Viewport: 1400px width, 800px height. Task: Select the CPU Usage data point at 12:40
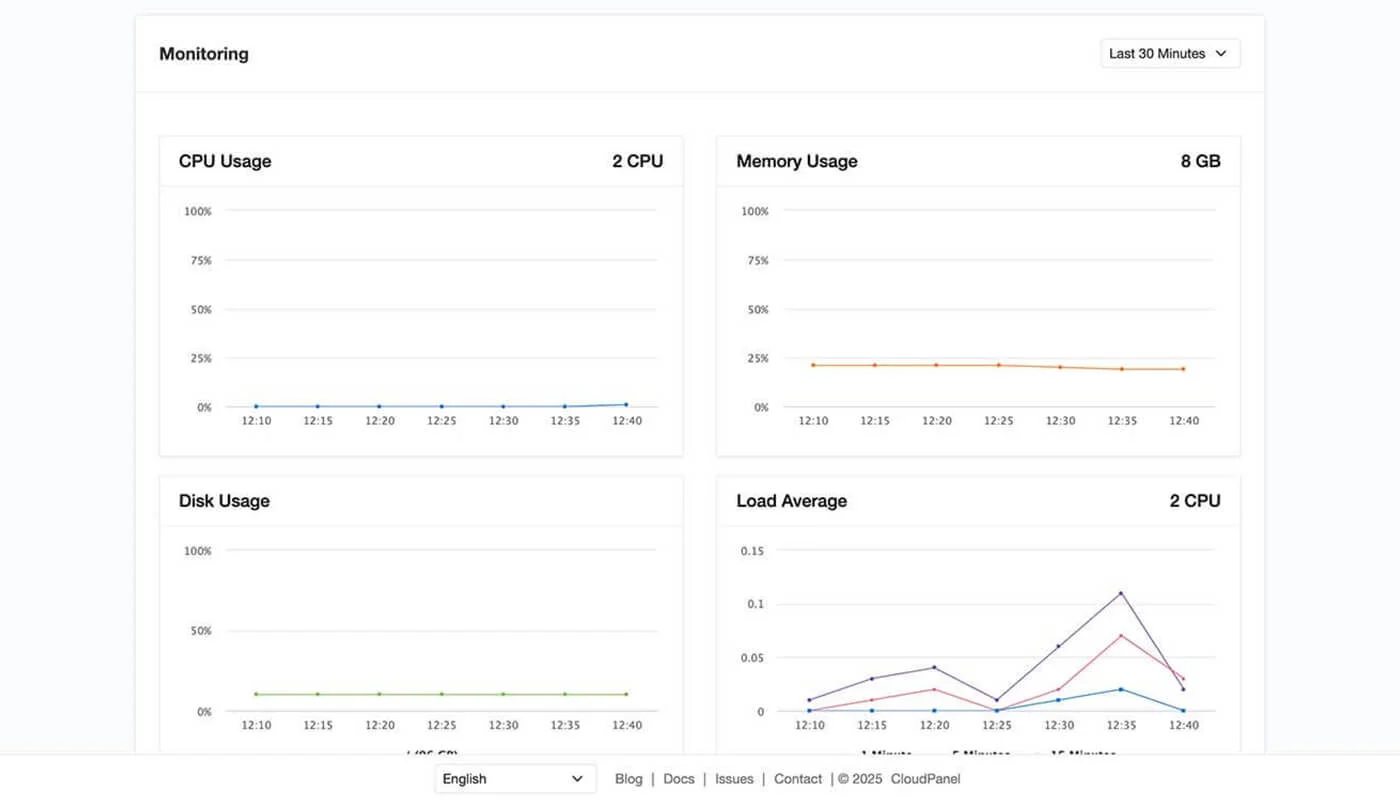(626, 405)
